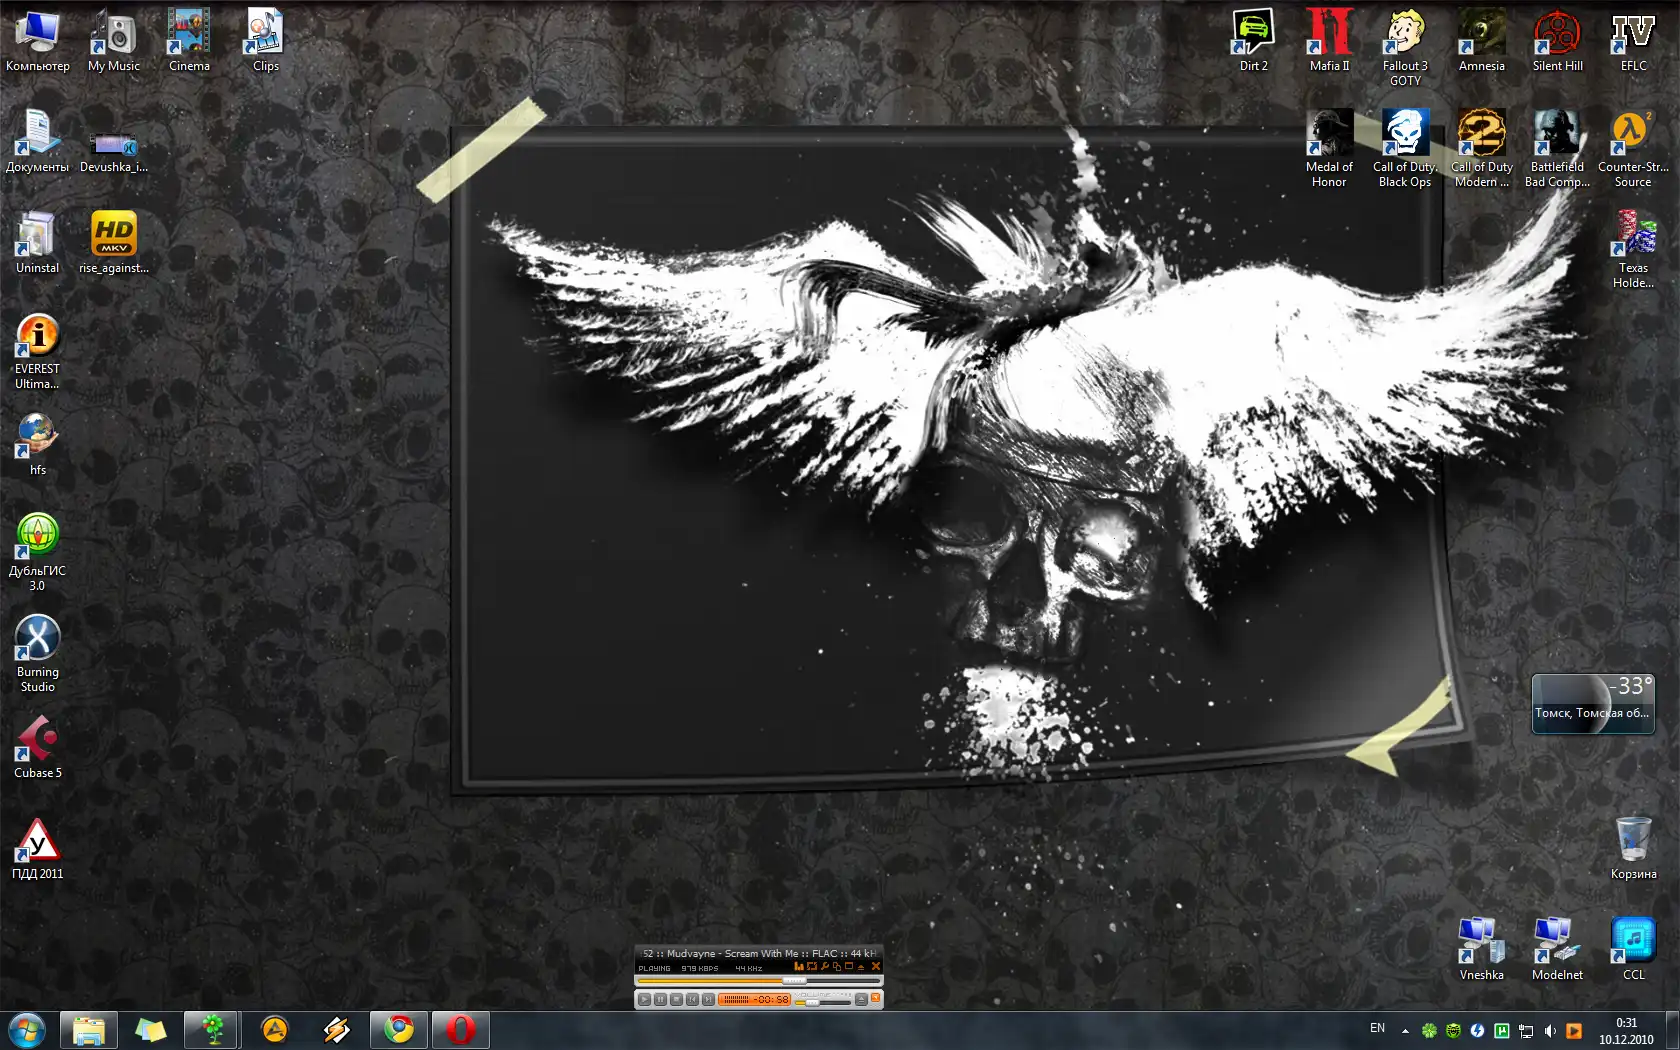Image resolution: width=1680 pixels, height=1050 pixels.
Task: Open the Opera browser from taskbar
Action: coord(460,1029)
